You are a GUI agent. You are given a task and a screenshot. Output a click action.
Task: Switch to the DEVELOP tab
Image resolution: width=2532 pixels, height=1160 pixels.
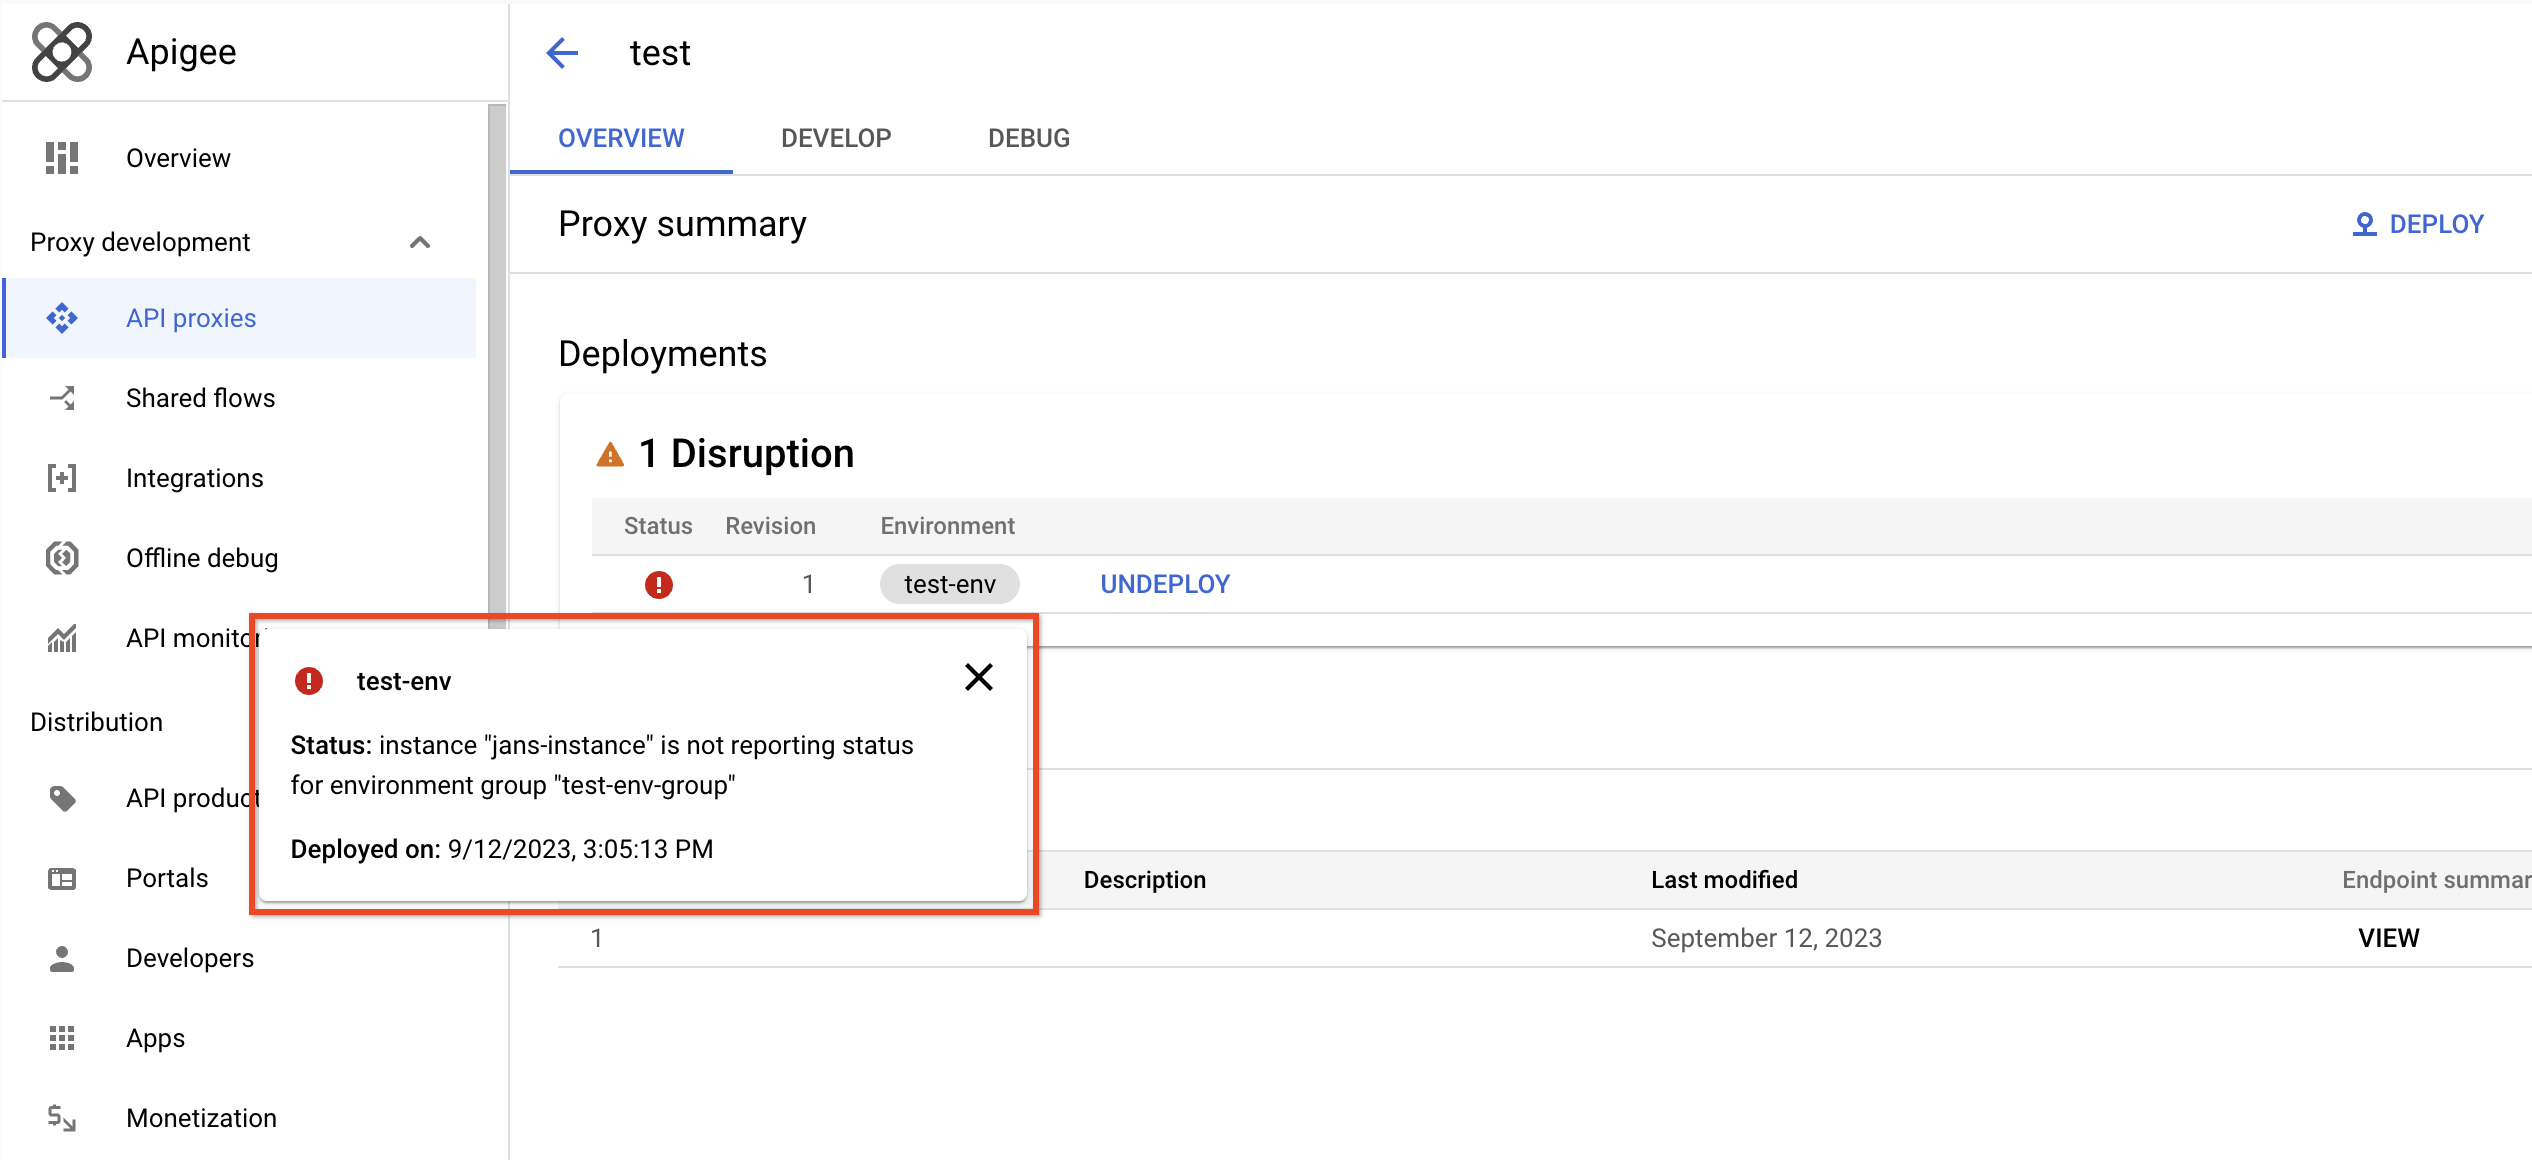pyautogui.click(x=836, y=138)
